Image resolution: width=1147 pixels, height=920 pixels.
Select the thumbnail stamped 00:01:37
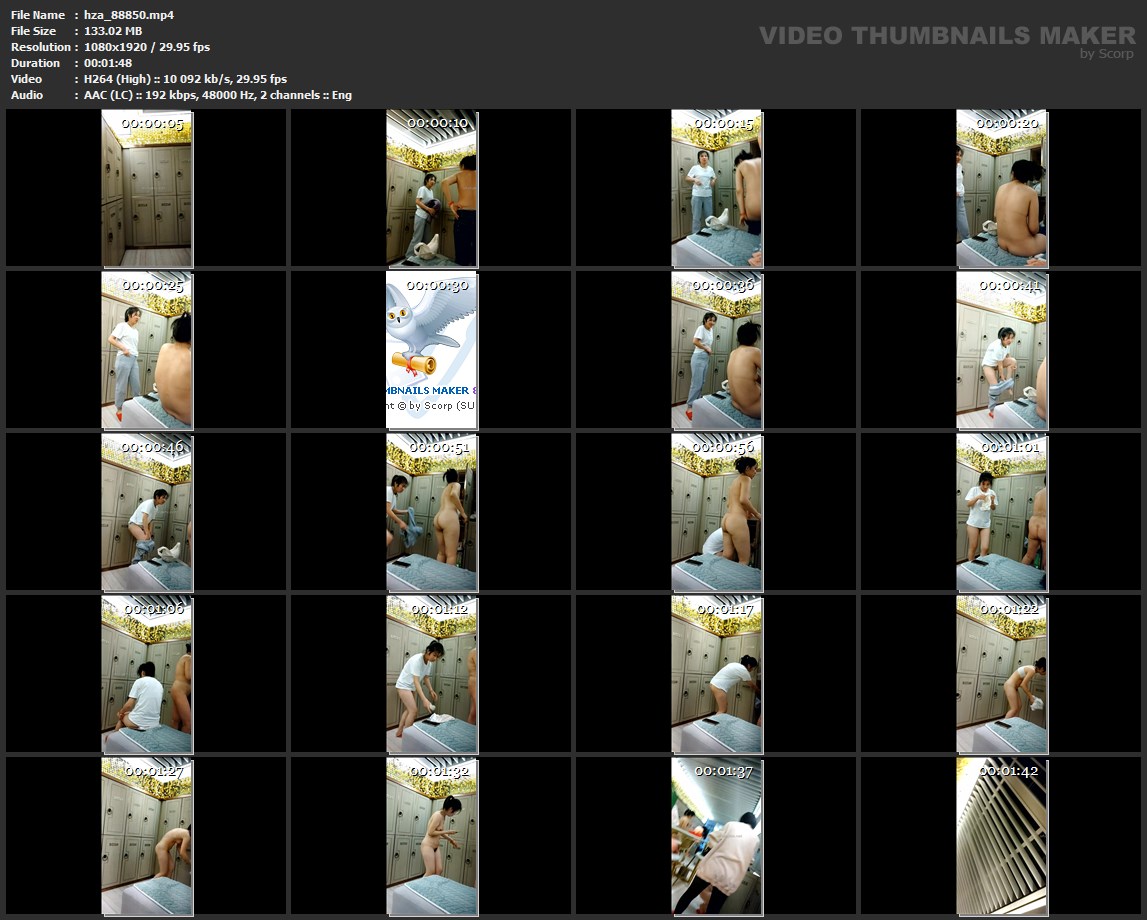pos(717,836)
